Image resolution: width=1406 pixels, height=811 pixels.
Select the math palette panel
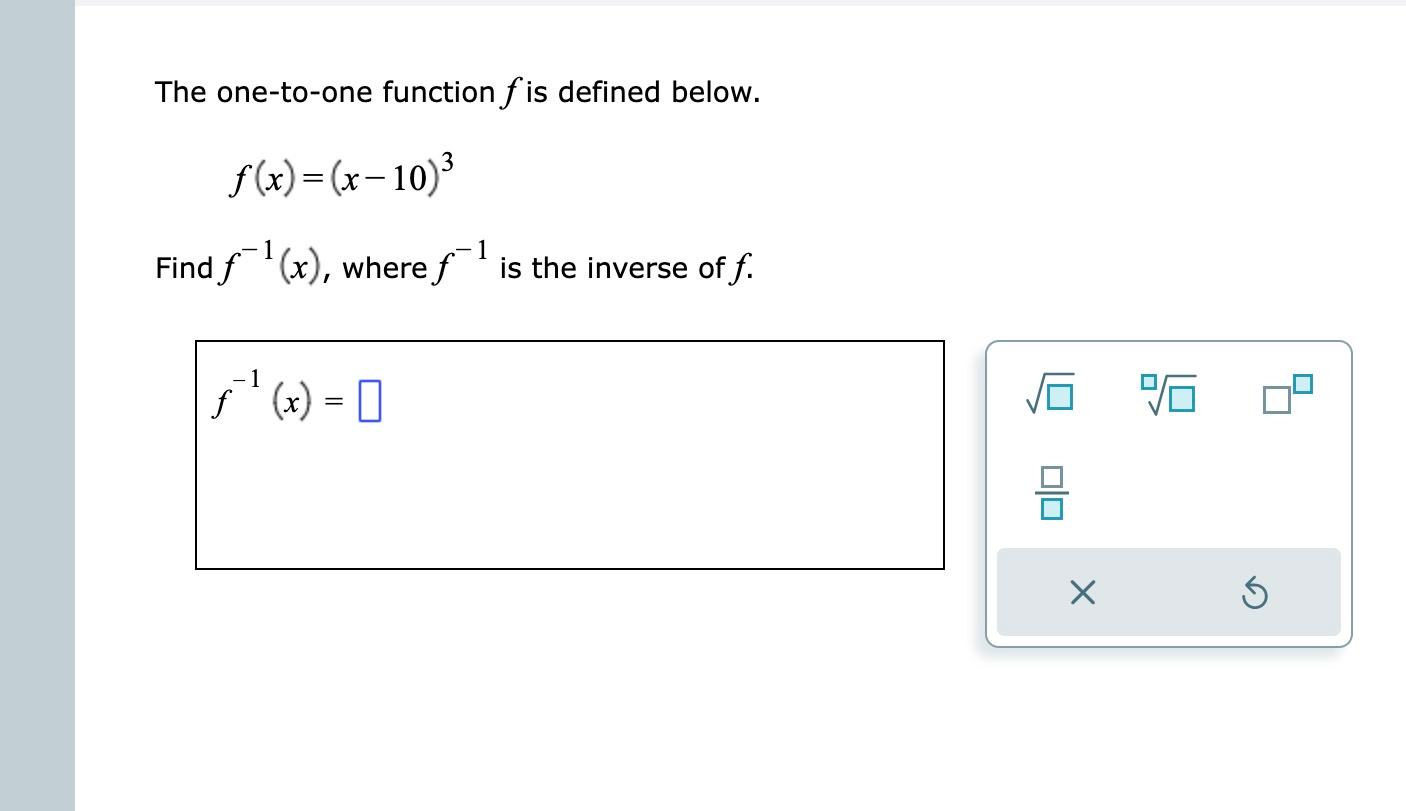[x=1168, y=493]
